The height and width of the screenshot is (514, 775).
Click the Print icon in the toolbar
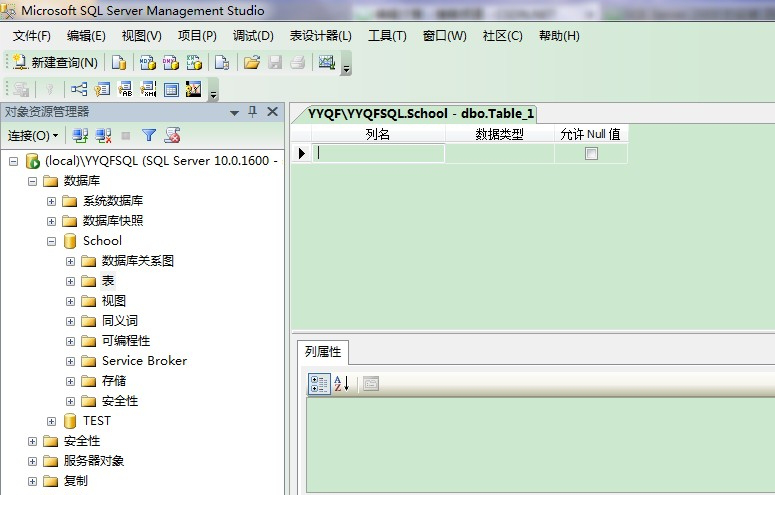coord(298,62)
